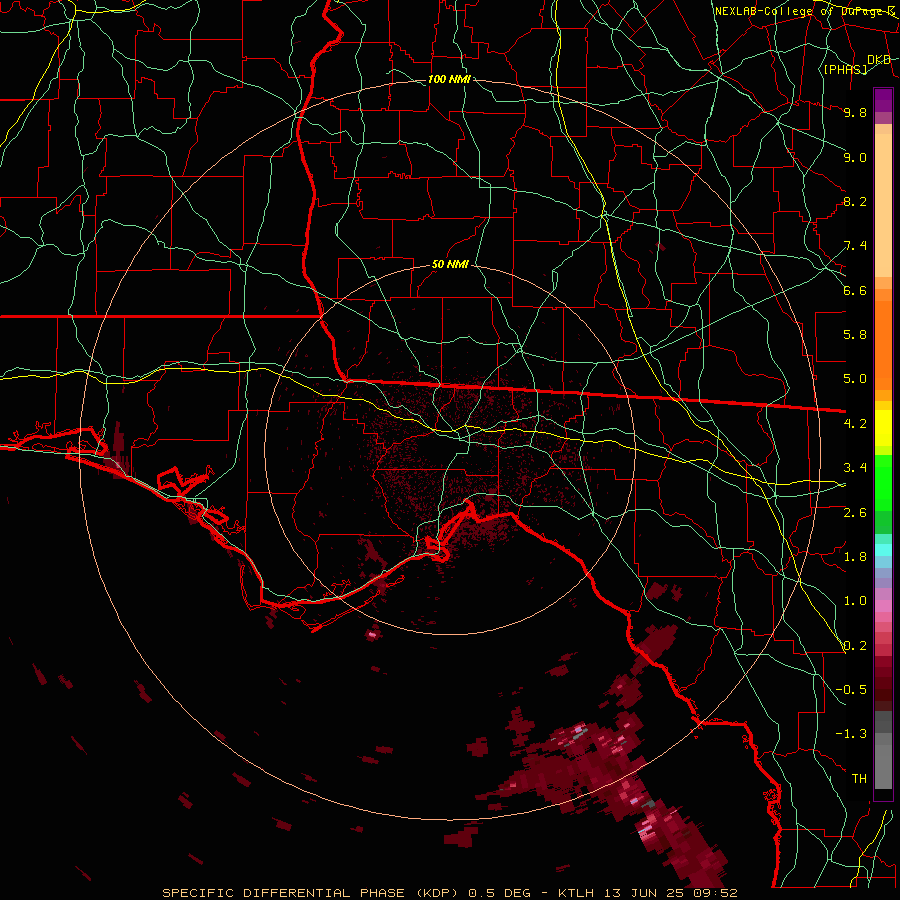This screenshot has width=900, height=900.
Task: Pick the orange color bar segment
Action: [x=883, y=344]
